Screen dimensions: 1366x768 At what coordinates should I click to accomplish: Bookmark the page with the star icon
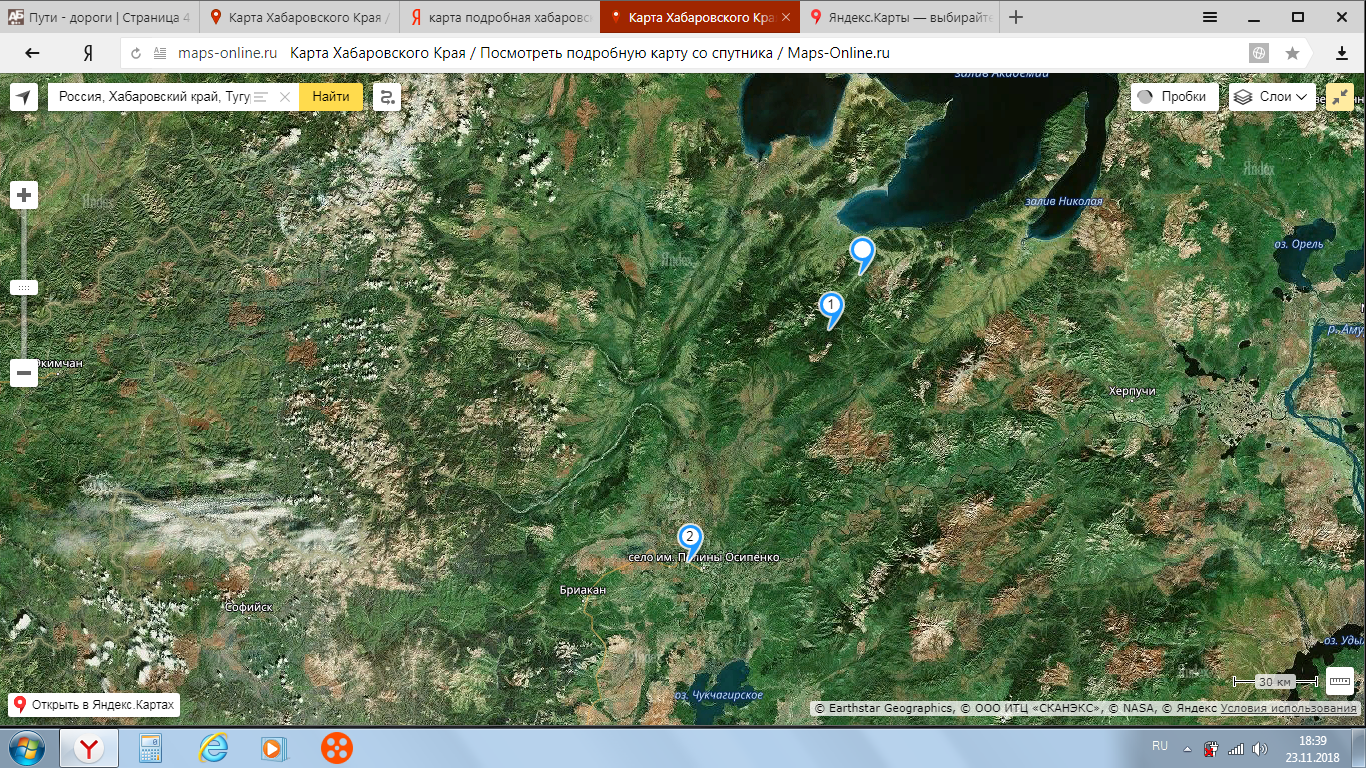[1292, 54]
